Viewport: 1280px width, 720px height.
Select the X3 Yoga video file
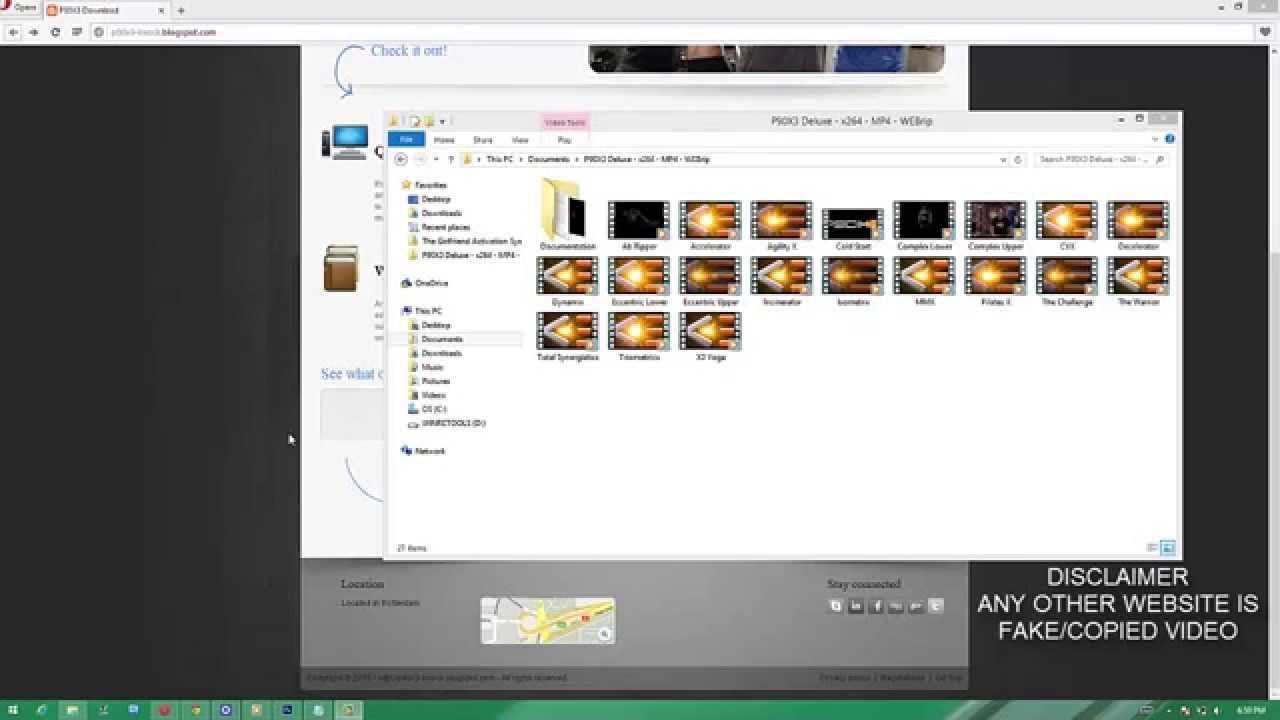tap(710, 337)
